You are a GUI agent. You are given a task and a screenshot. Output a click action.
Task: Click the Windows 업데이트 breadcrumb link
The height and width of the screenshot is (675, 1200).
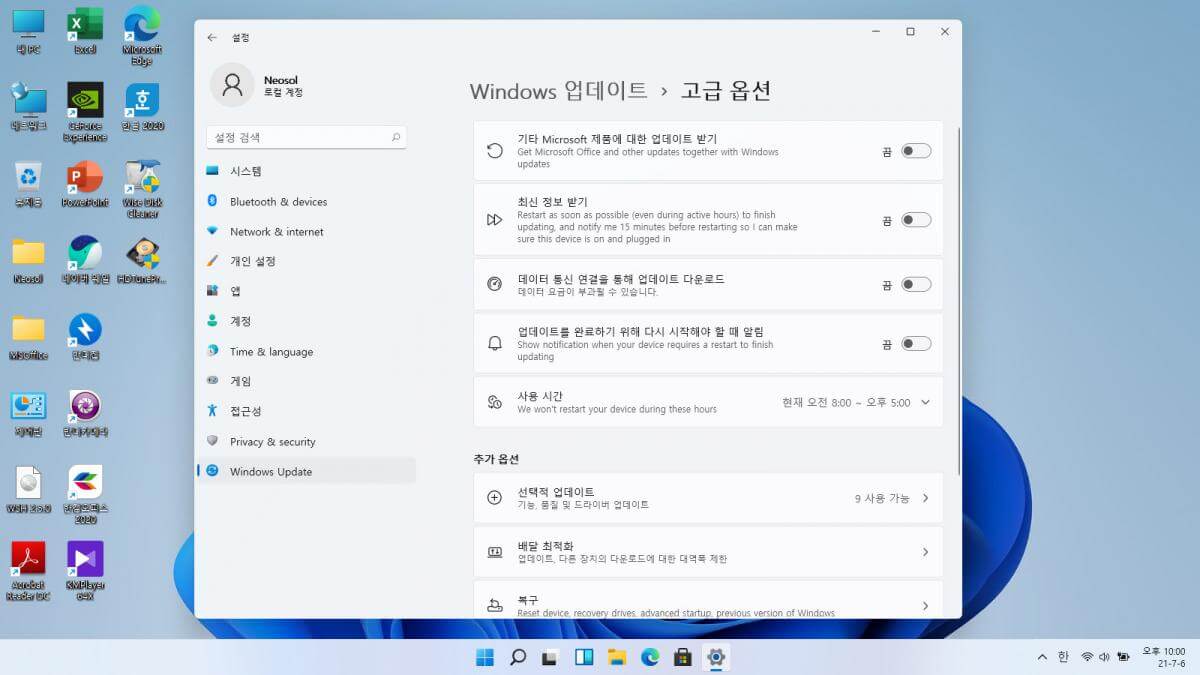click(x=558, y=91)
